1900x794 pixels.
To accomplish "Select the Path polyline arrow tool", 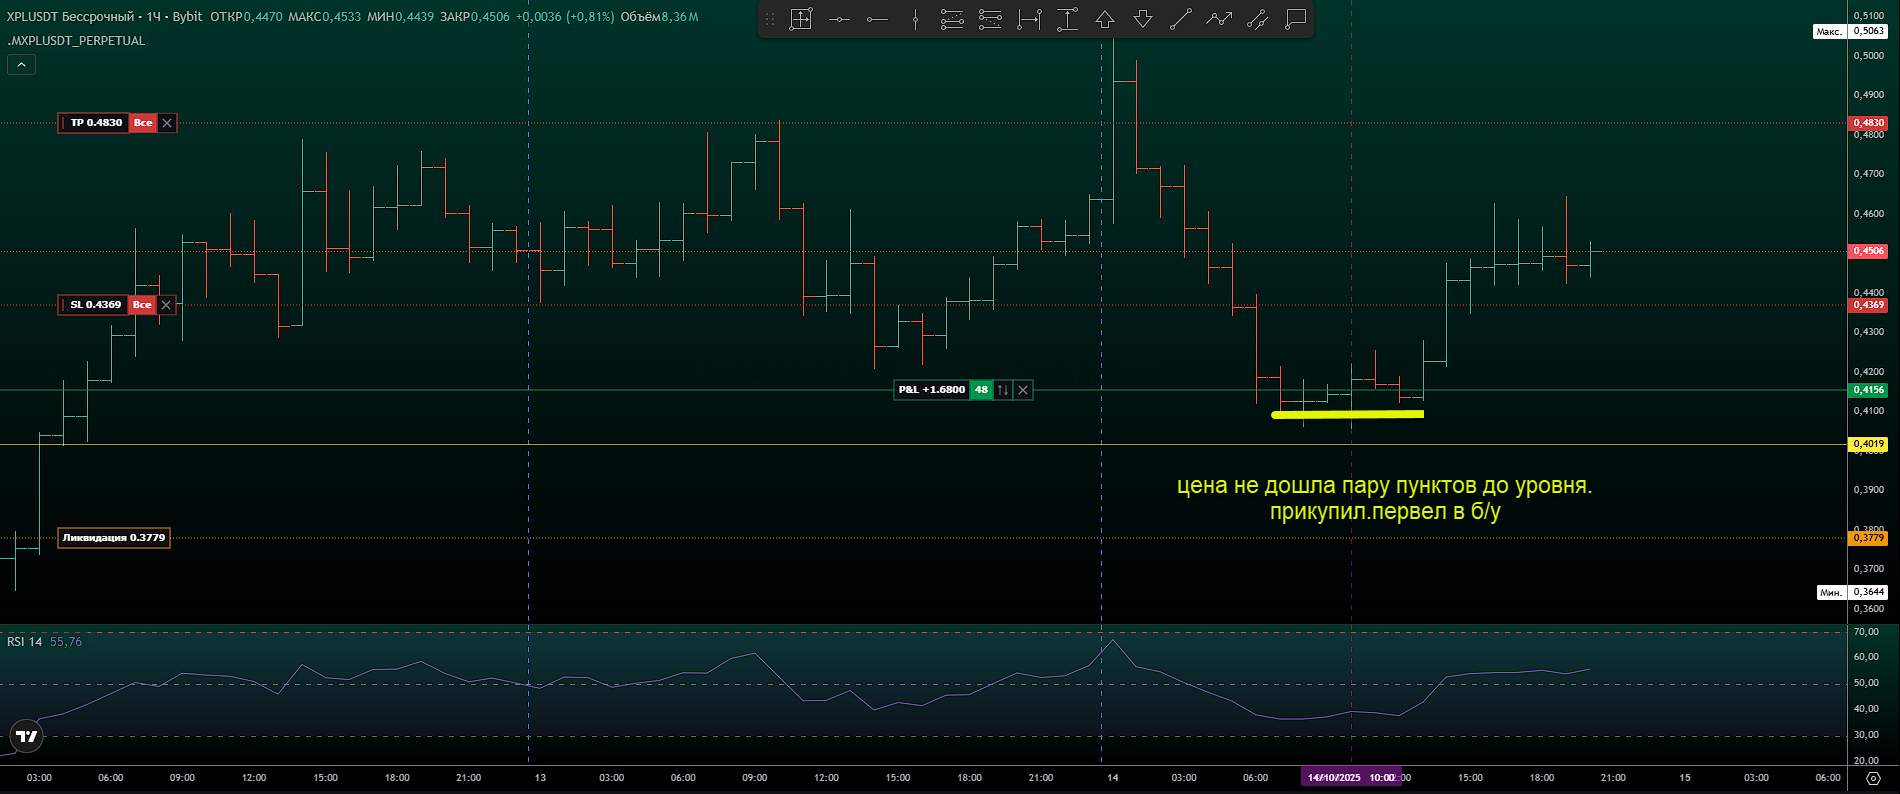I will pos(1219,19).
